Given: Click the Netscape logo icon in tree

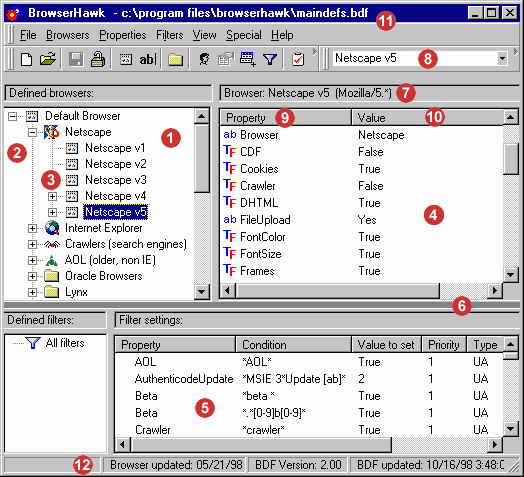Looking at the screenshot, I should (x=51, y=132).
